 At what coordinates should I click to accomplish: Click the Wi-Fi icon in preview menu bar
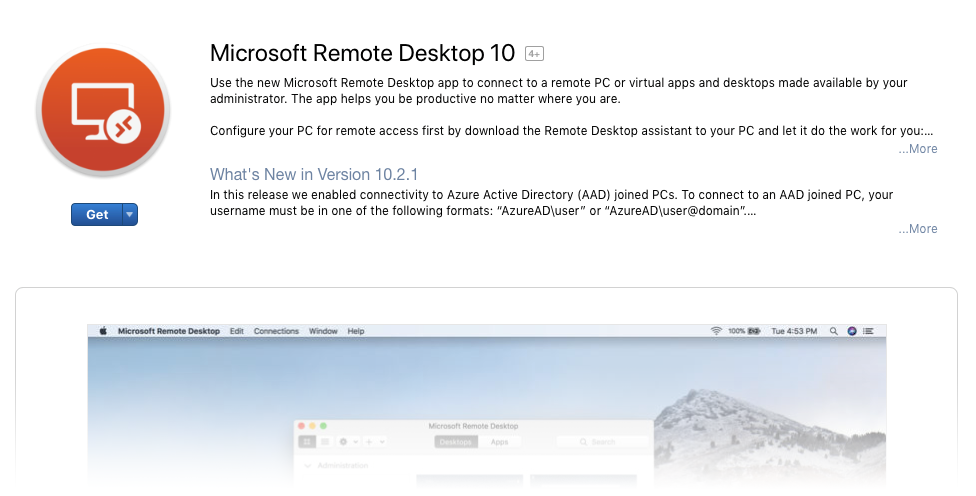pyautogui.click(x=716, y=331)
